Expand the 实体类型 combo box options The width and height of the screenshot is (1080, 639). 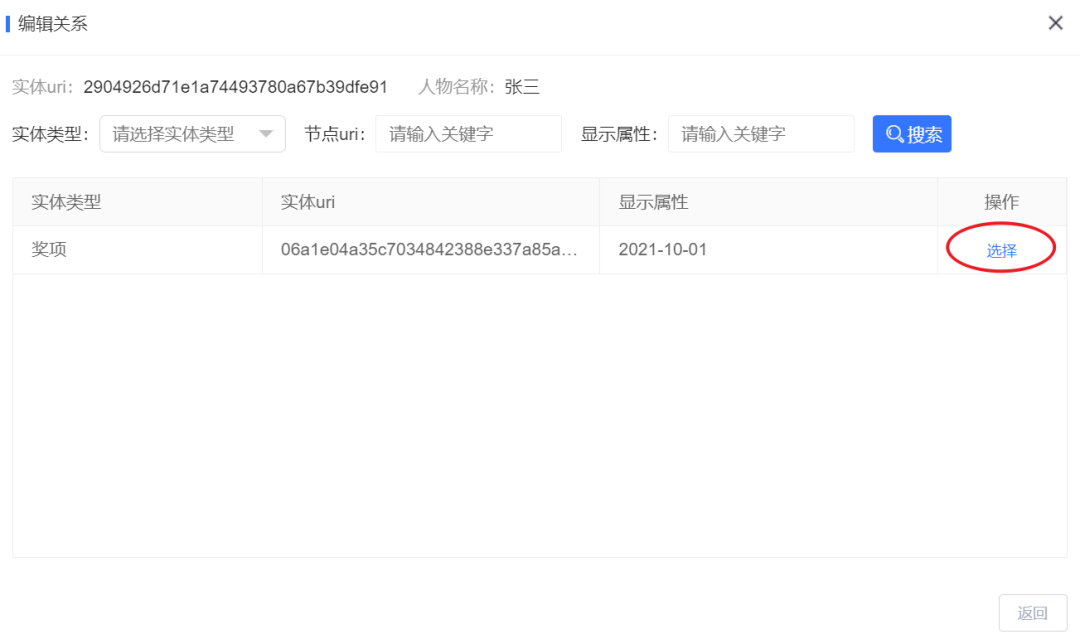pos(192,133)
